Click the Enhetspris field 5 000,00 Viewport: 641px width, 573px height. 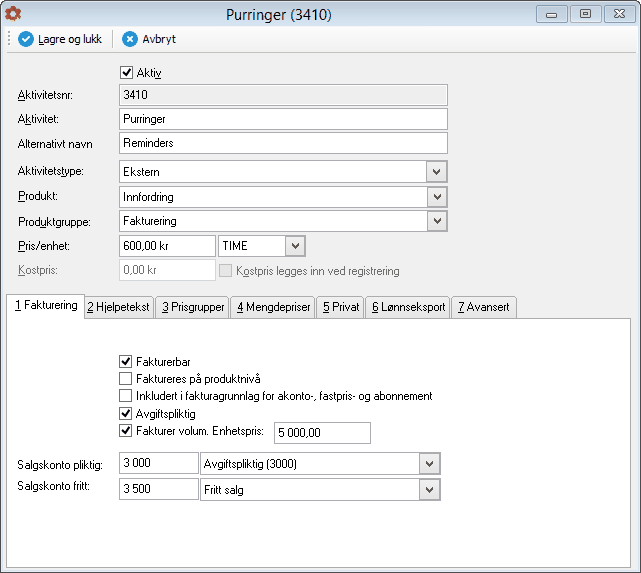pyautogui.click(x=322, y=433)
